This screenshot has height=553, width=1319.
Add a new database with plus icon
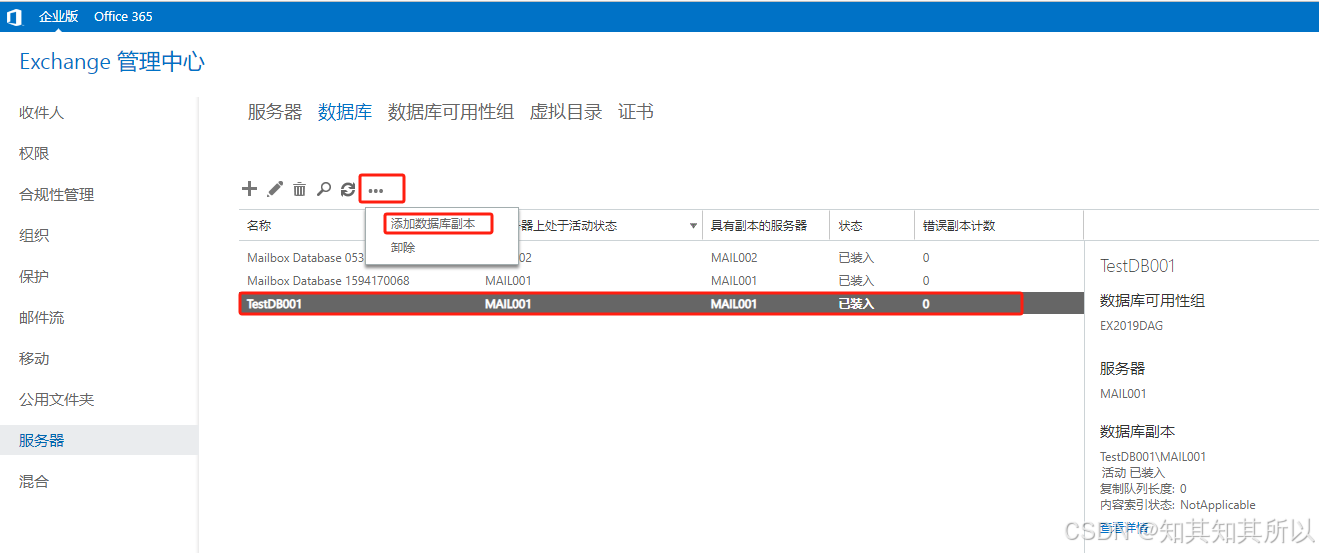point(250,188)
